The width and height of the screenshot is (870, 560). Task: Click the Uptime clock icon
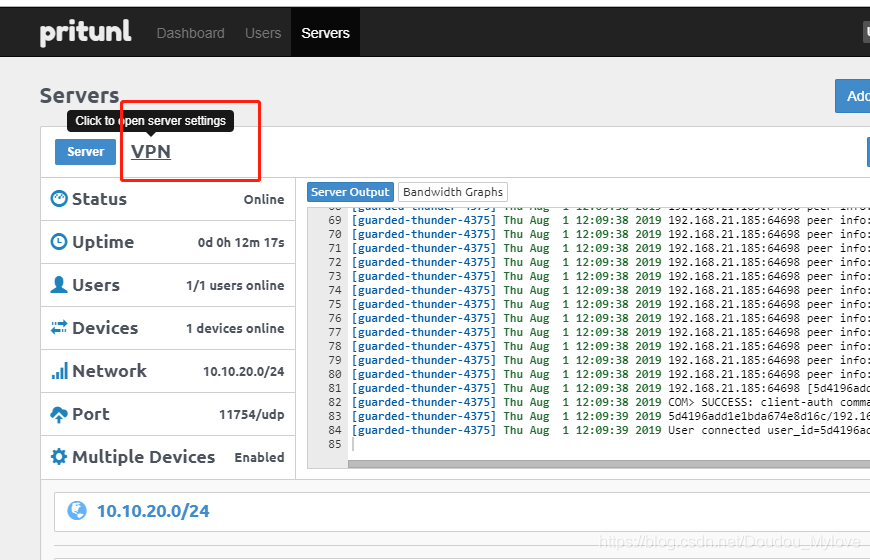[x=59, y=241]
